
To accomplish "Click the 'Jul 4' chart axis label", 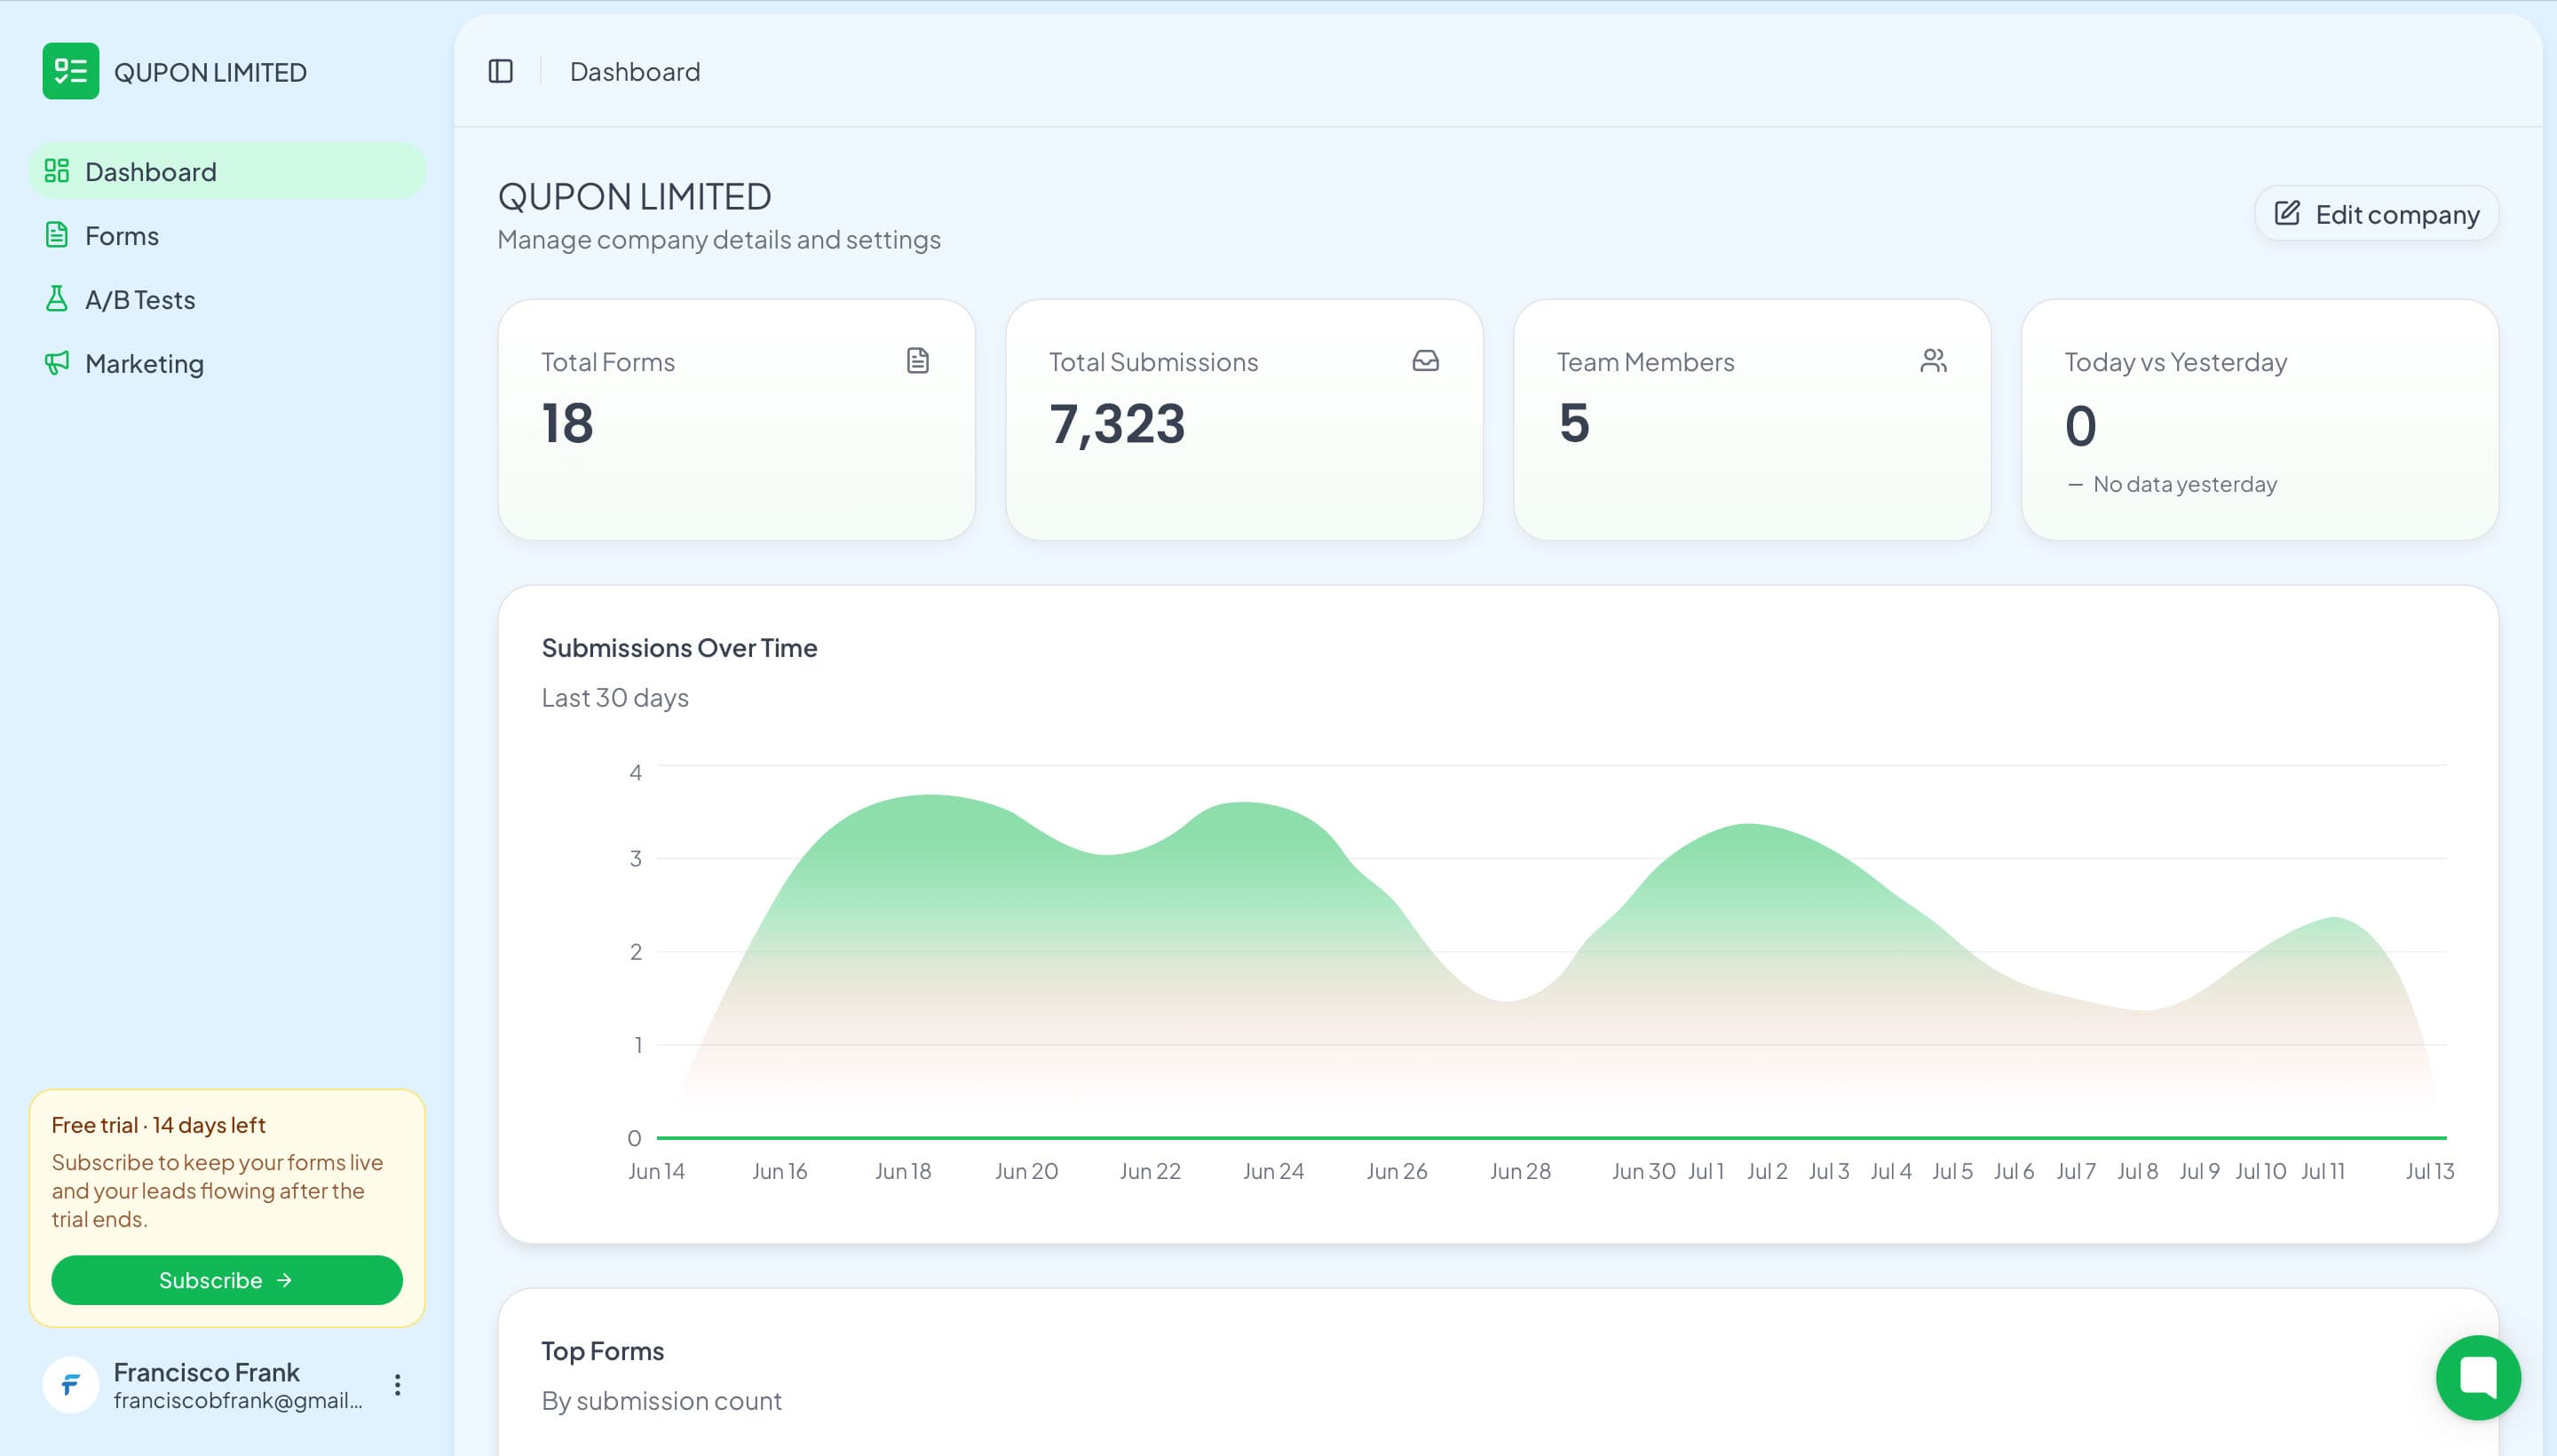I will click(x=1890, y=1171).
